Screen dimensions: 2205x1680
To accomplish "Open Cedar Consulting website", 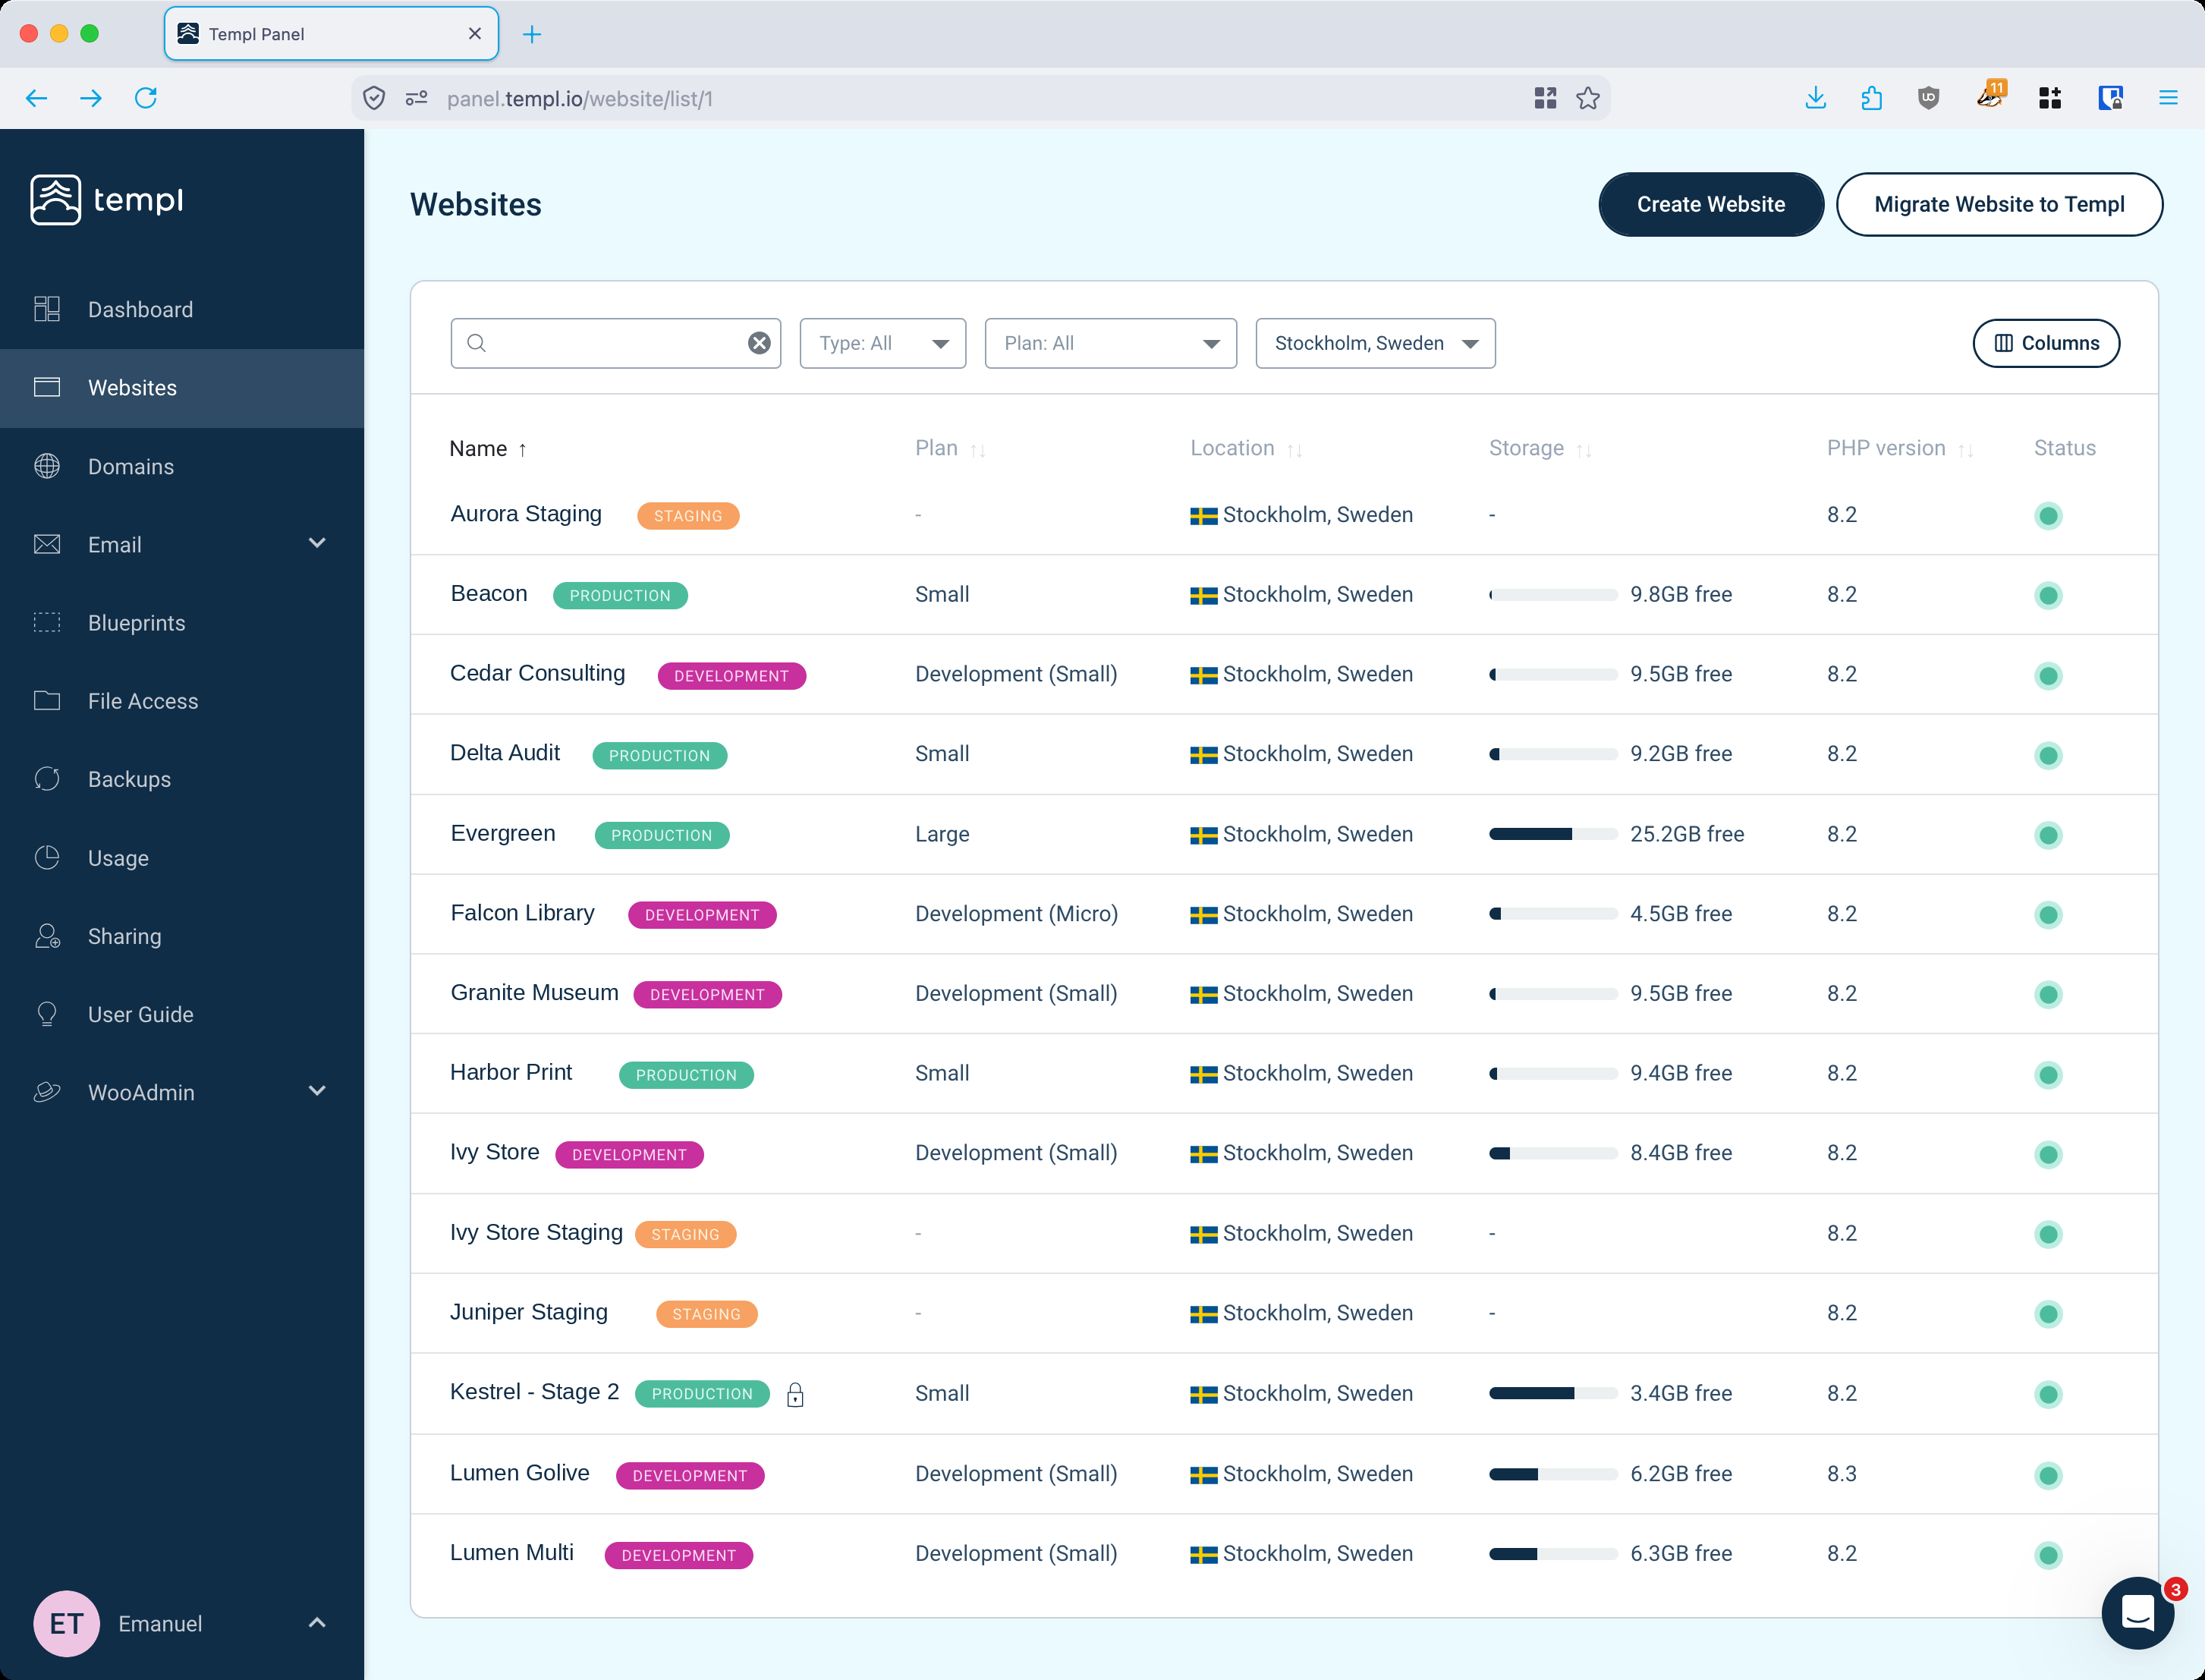I will click(x=537, y=673).
